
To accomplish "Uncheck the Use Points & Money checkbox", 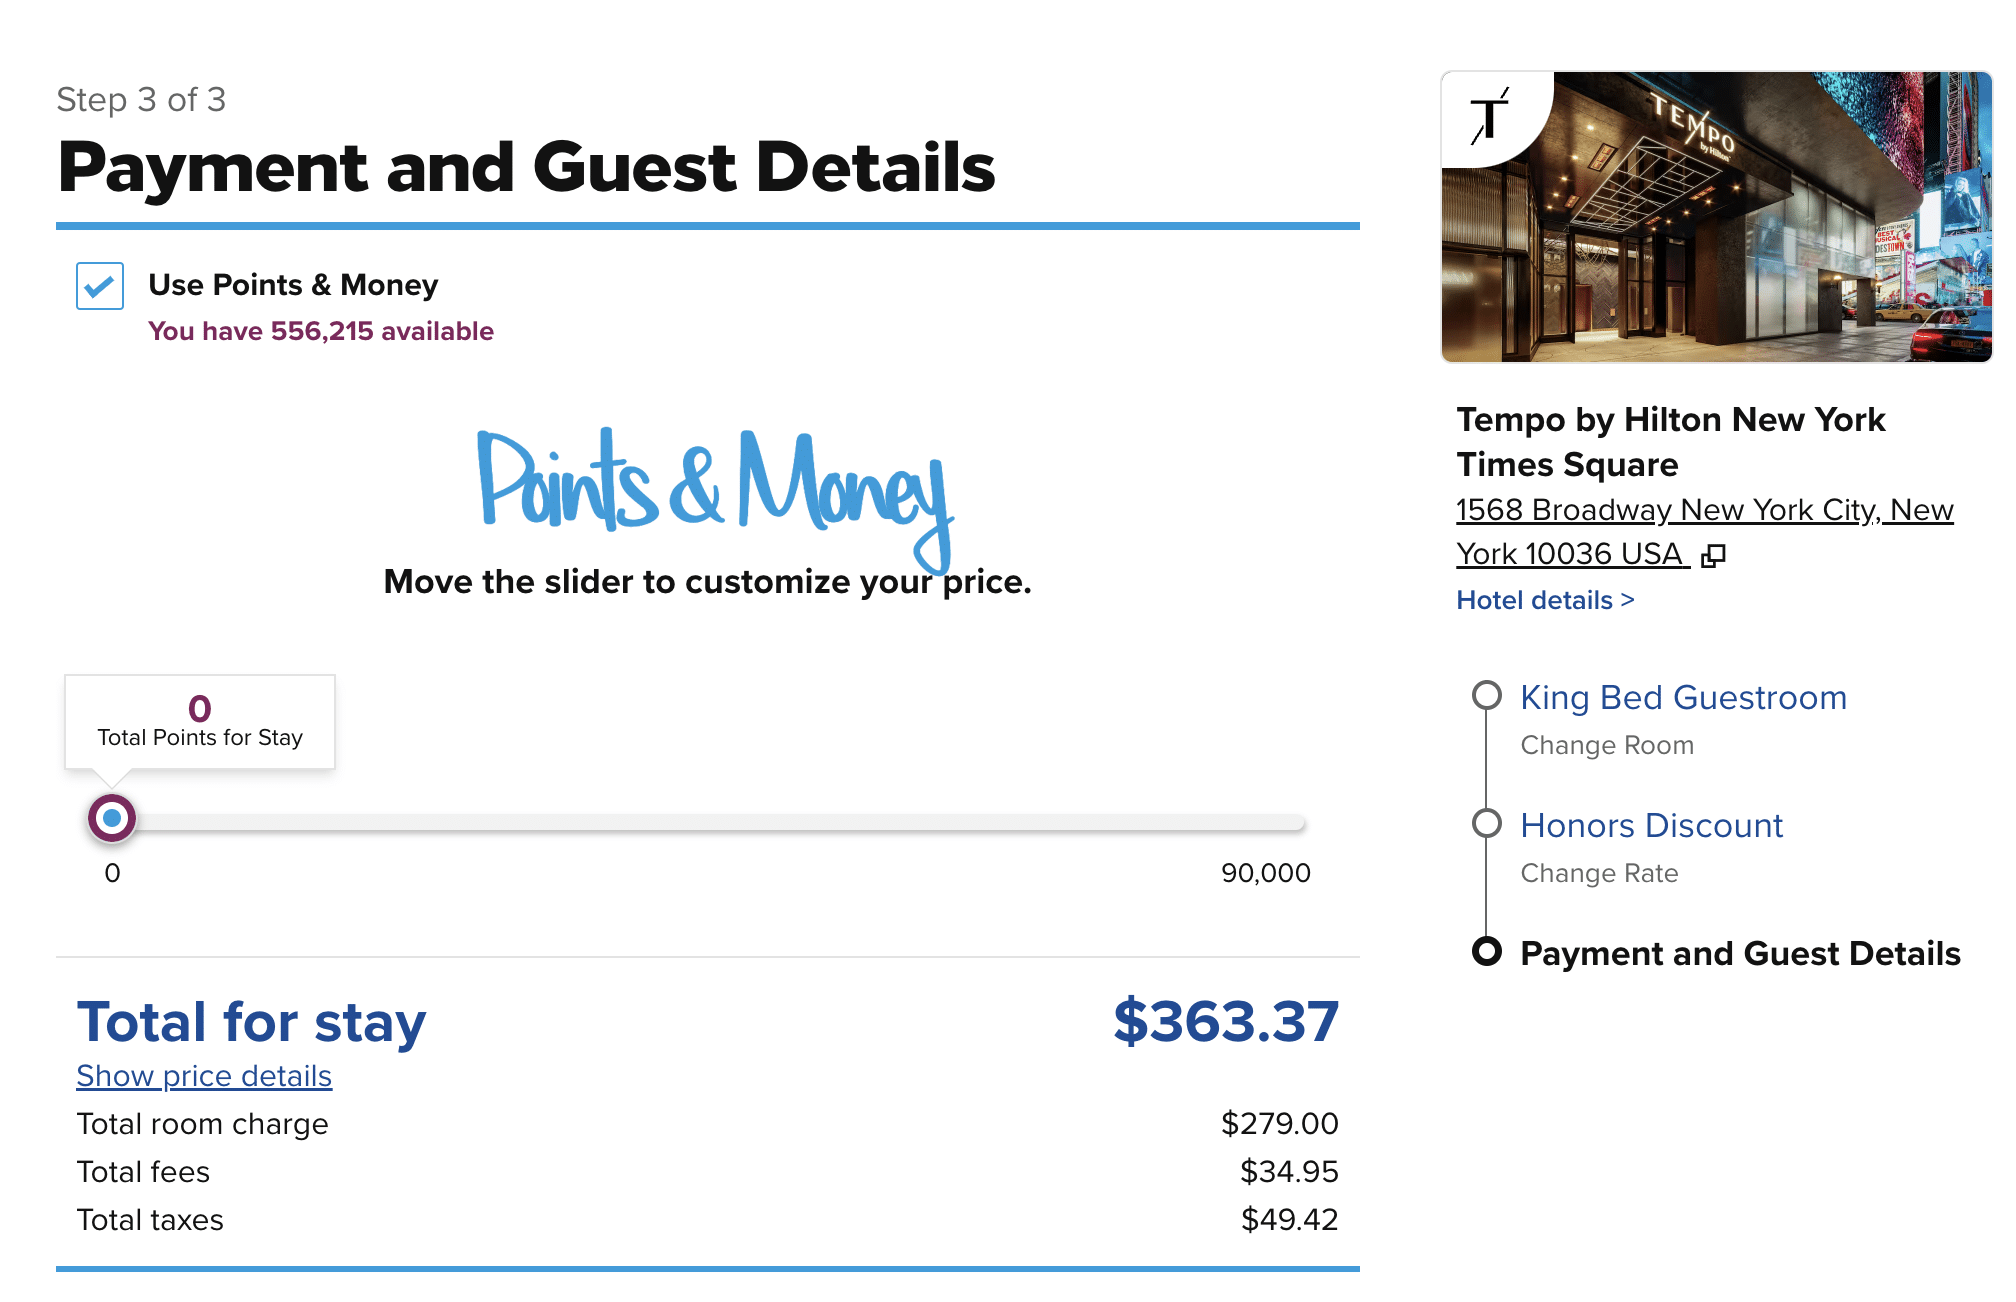I will click(x=100, y=286).
